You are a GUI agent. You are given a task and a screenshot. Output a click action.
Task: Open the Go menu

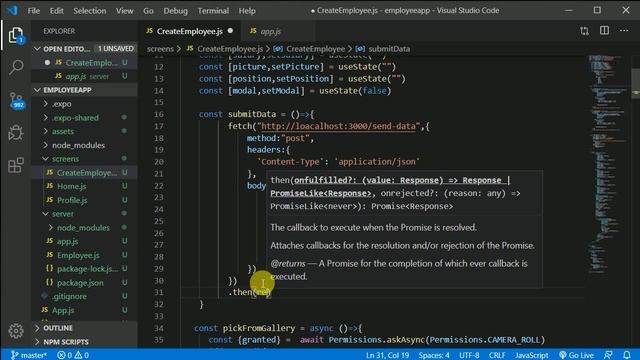tap(149, 11)
